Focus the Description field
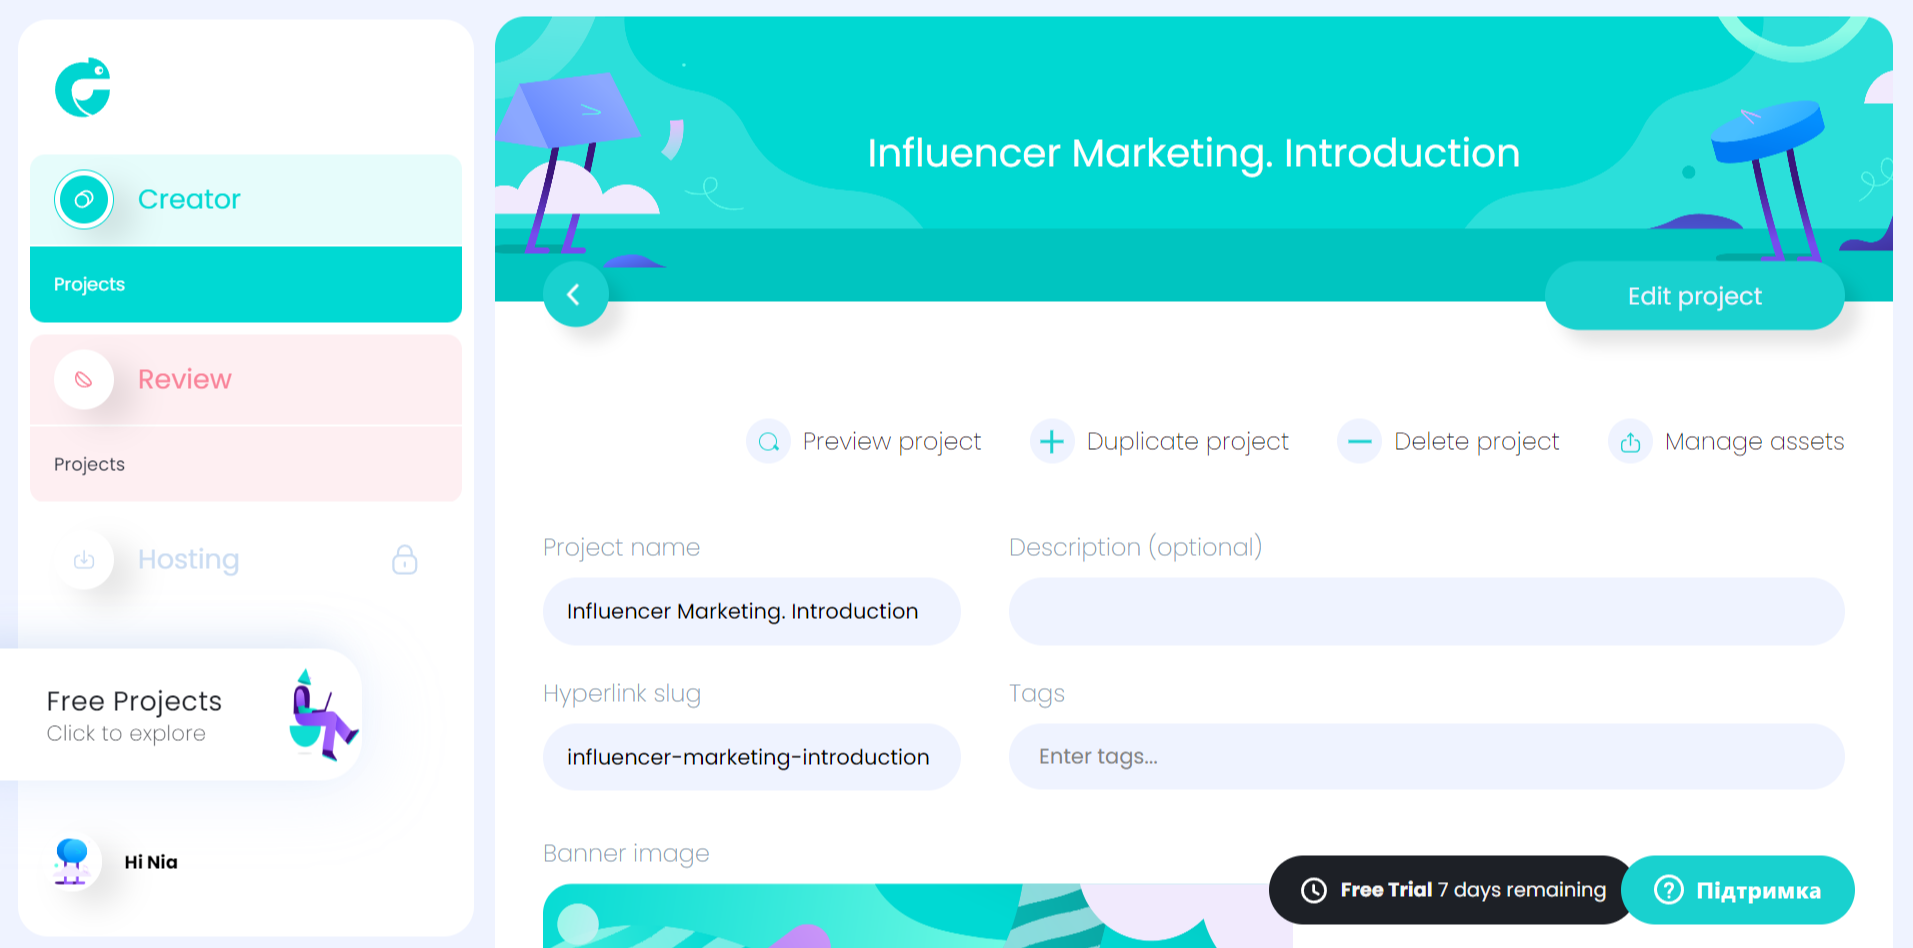This screenshot has width=1913, height=948. 1427,611
